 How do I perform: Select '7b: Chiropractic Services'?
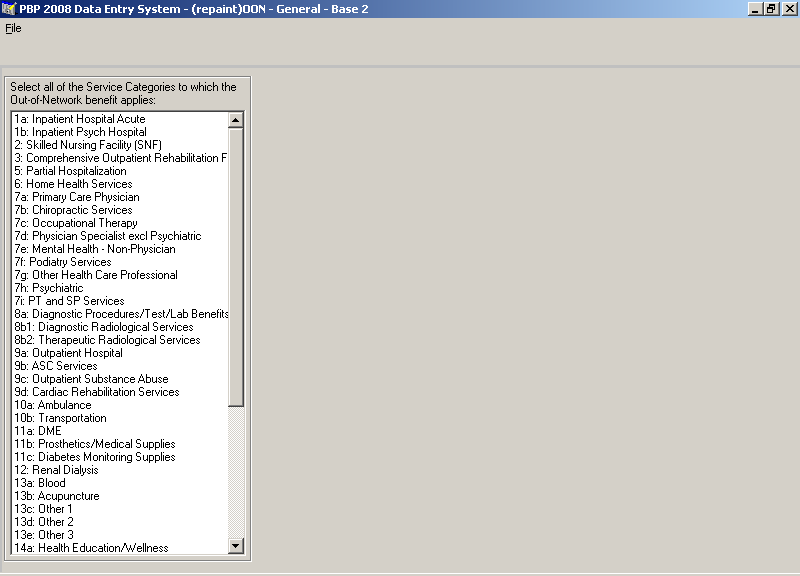(120, 210)
